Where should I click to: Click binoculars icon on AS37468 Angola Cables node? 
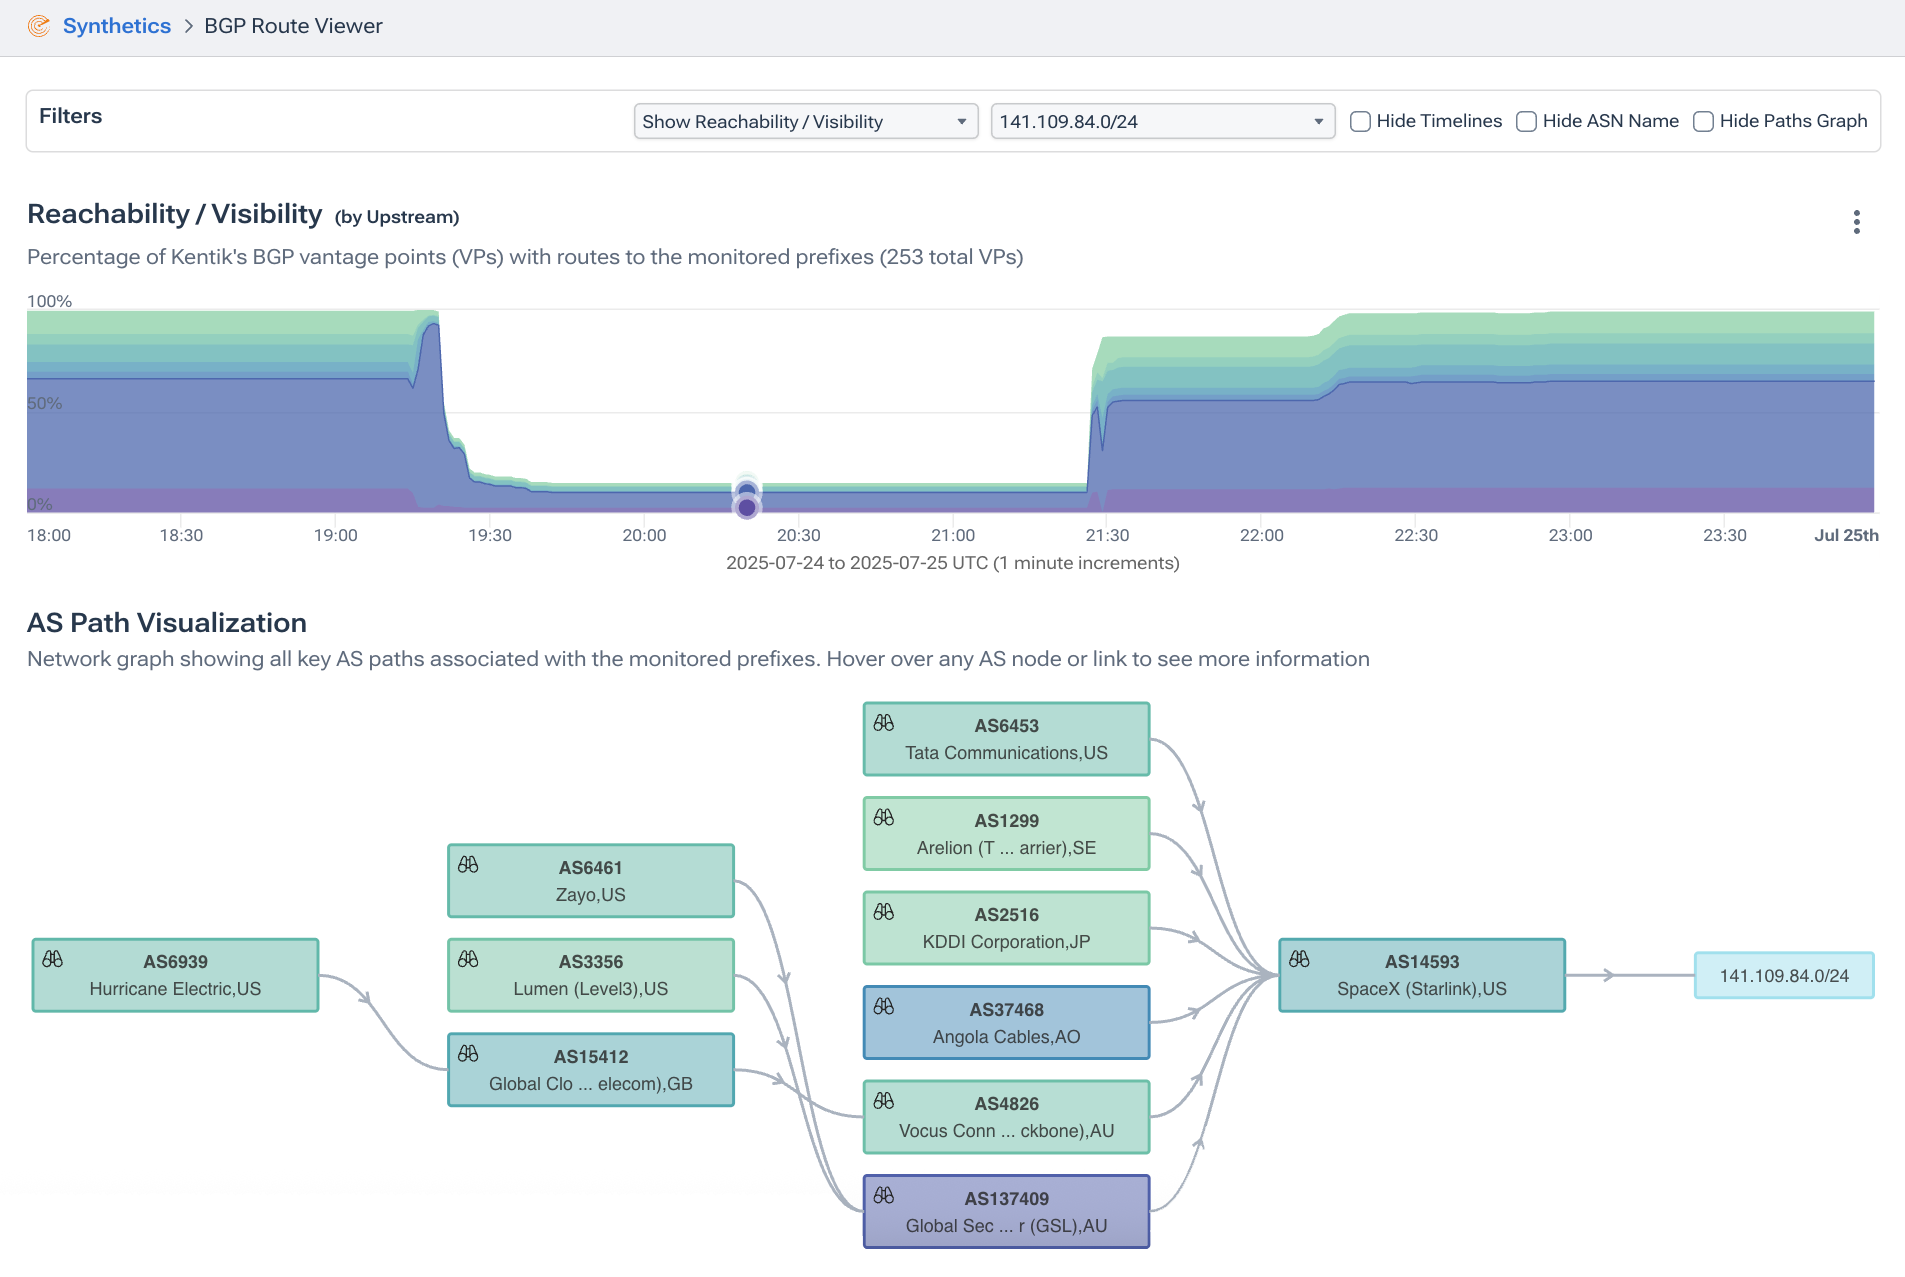click(884, 1006)
